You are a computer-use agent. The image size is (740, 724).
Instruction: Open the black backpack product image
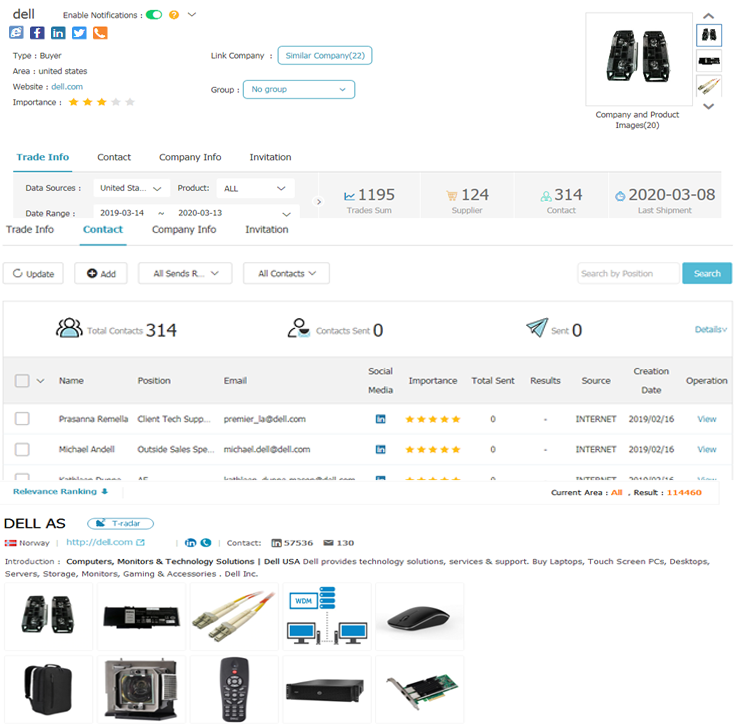[48, 689]
